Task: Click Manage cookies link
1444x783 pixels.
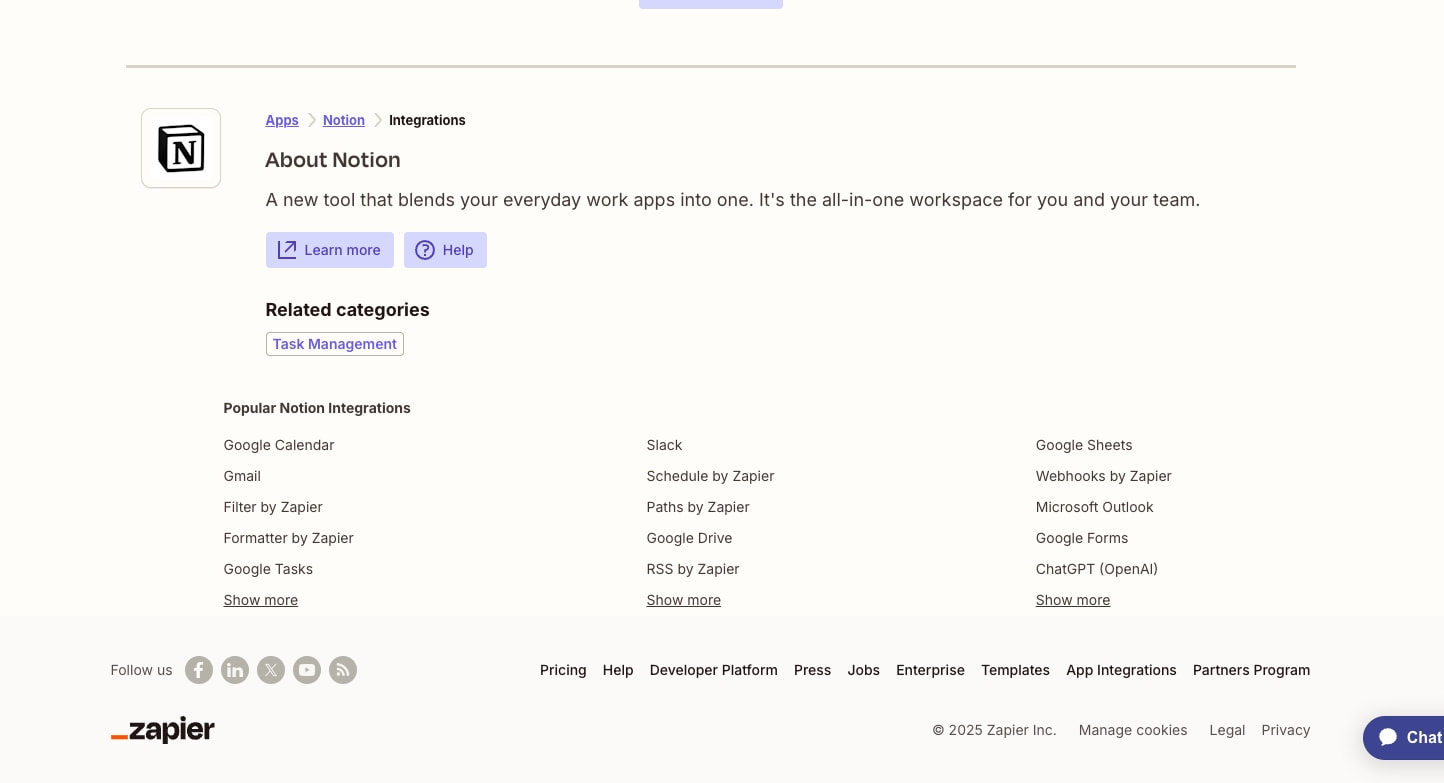Action: coord(1133,730)
